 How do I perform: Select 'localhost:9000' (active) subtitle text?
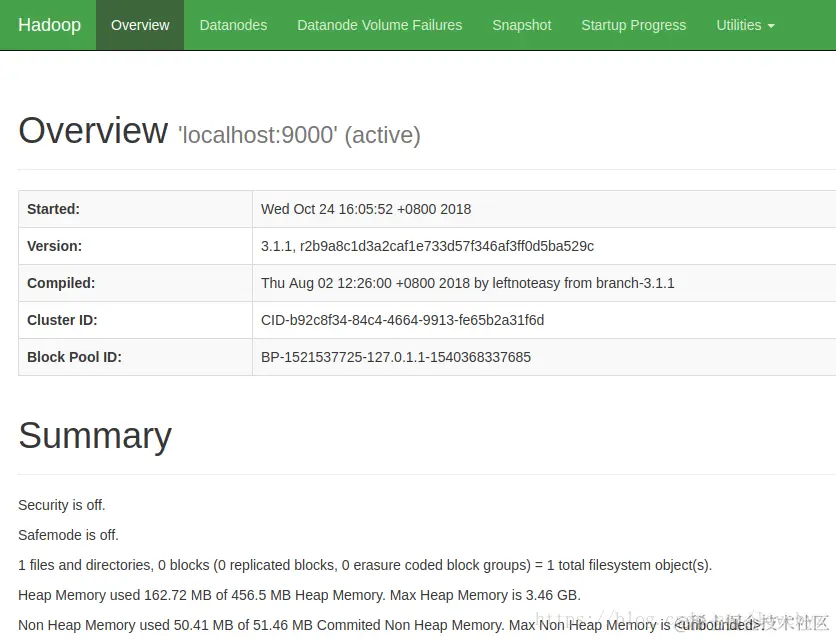click(299, 135)
